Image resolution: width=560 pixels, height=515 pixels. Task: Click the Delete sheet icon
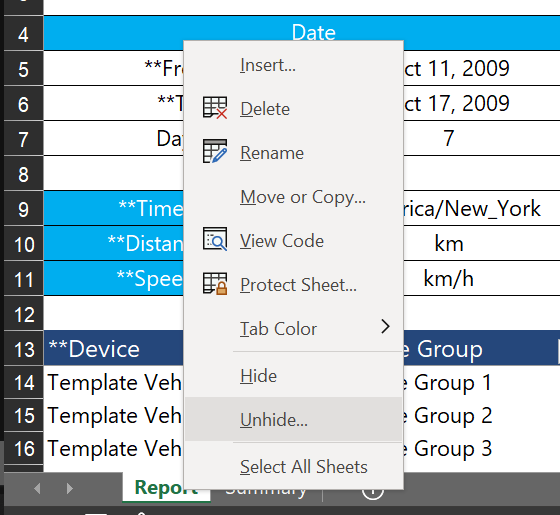point(215,108)
